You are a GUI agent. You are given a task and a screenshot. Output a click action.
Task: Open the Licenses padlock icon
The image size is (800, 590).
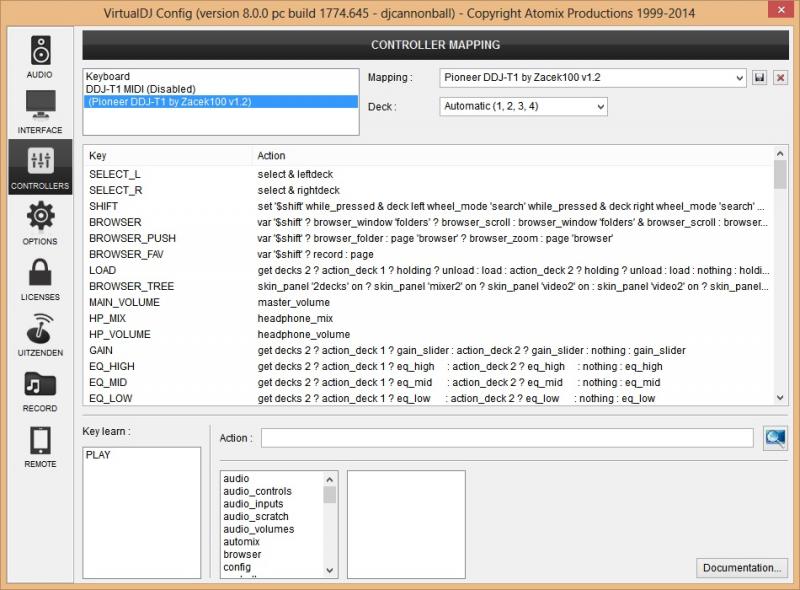click(40, 272)
